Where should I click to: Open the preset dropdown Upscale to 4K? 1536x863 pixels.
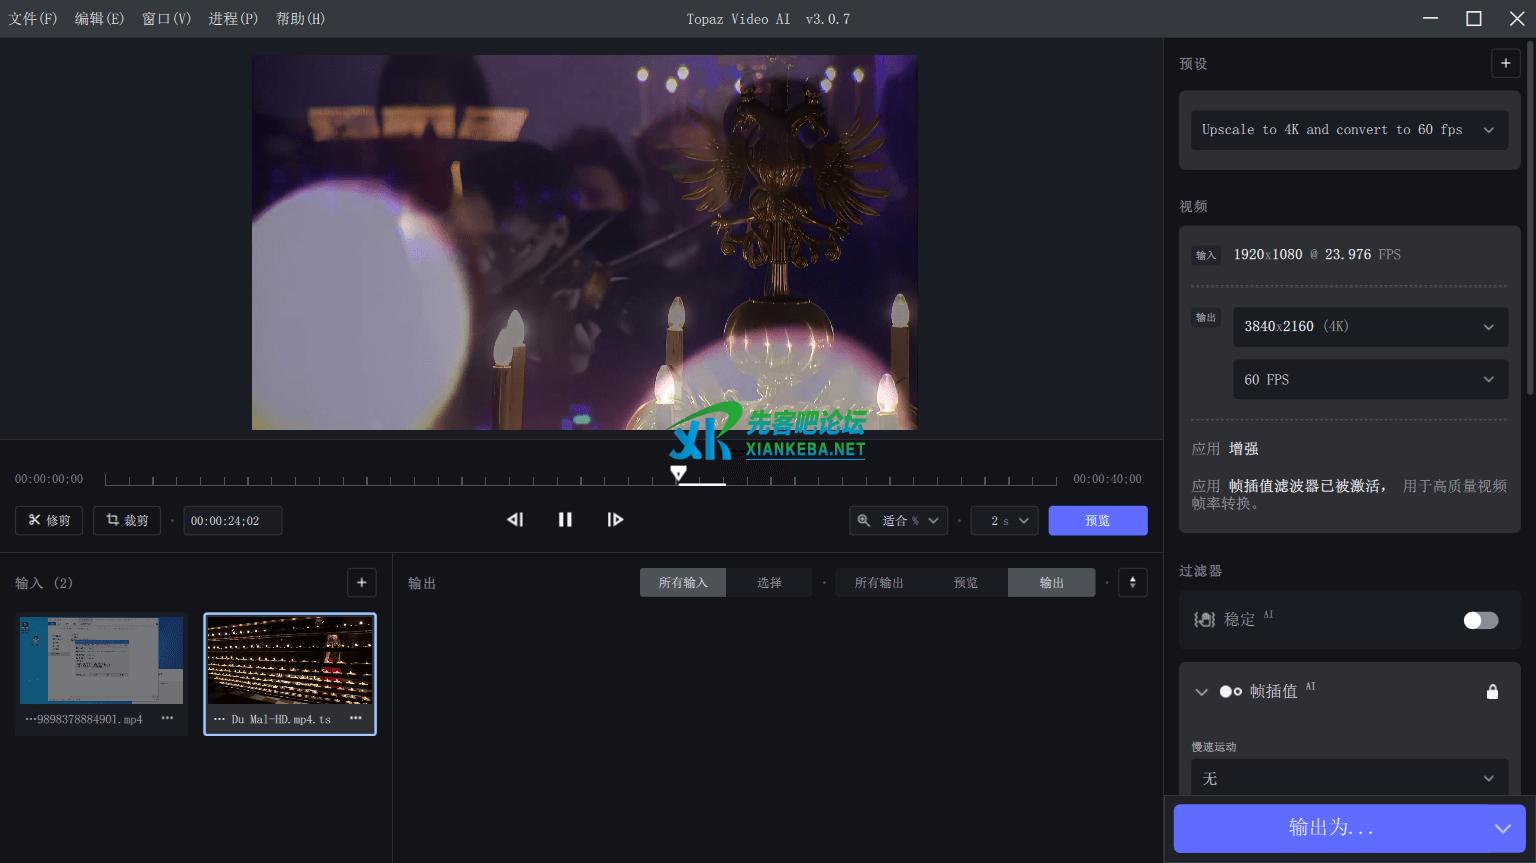tap(1348, 130)
